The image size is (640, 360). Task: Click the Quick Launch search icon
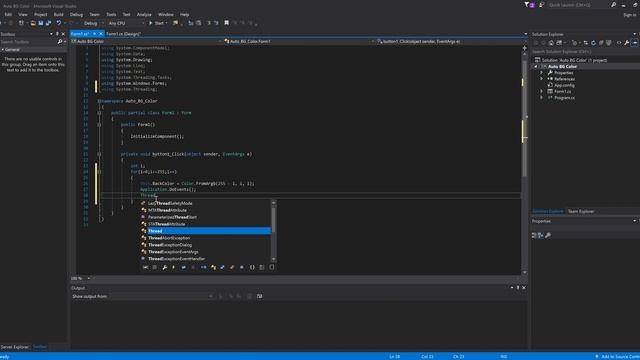(613, 5)
